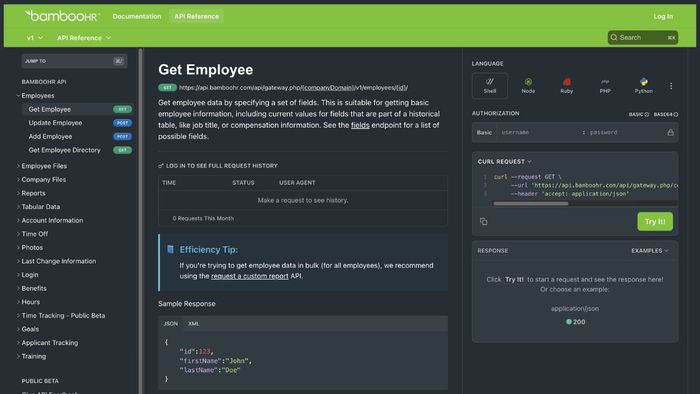The image size is (700, 394).
Task: Click the green 200 status dot
Action: click(x=569, y=322)
